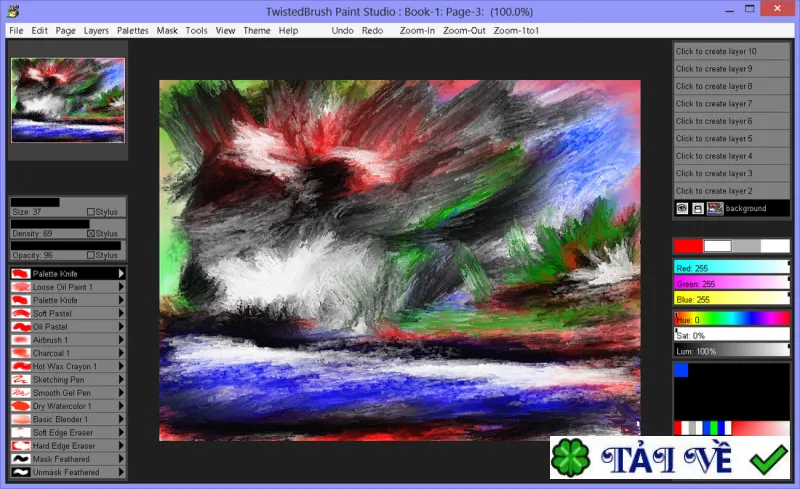Viewport: 800px width, 489px height.
Task: Reset view with Zoom-1to1
Action: [x=516, y=31]
